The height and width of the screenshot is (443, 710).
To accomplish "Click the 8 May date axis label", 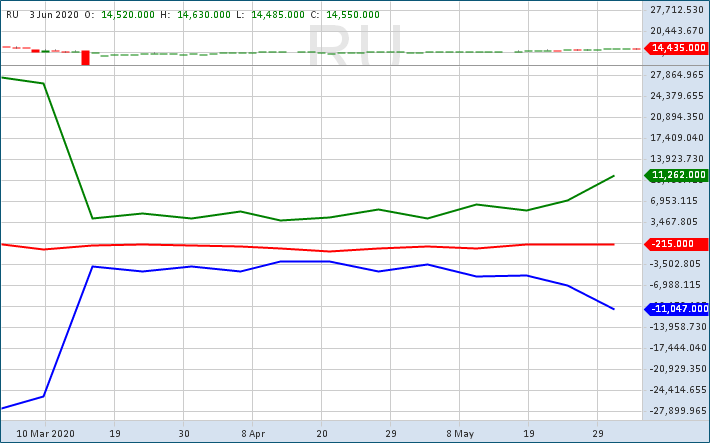I will point(460,433).
